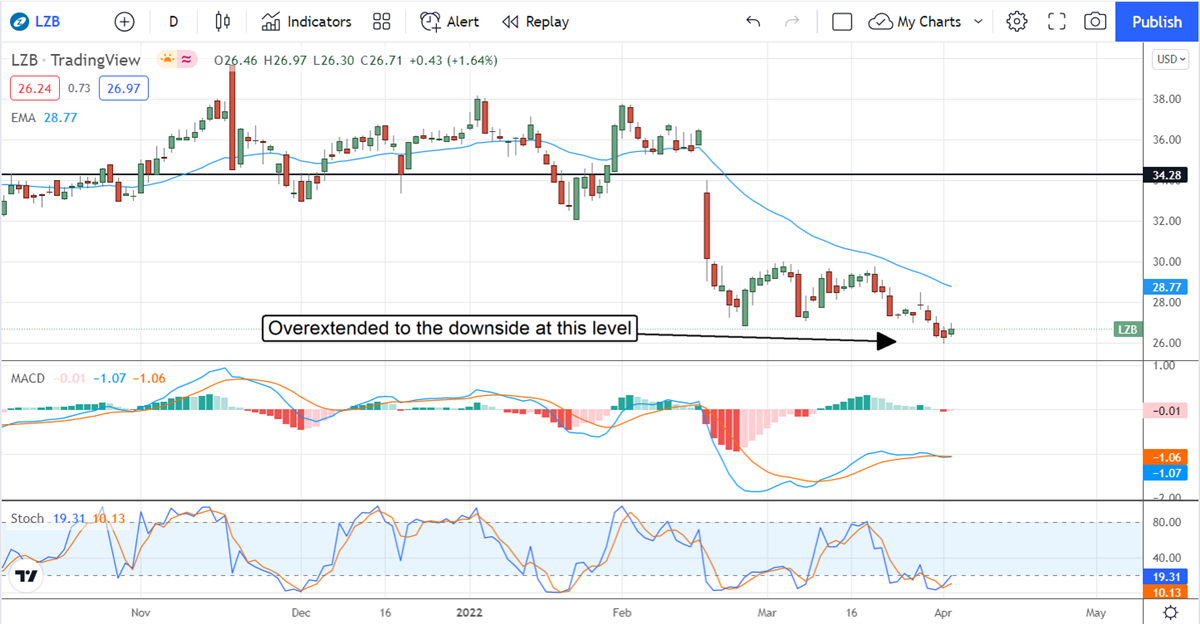Open the indicator templates grid icon
The width and height of the screenshot is (1200, 624).
point(381,21)
